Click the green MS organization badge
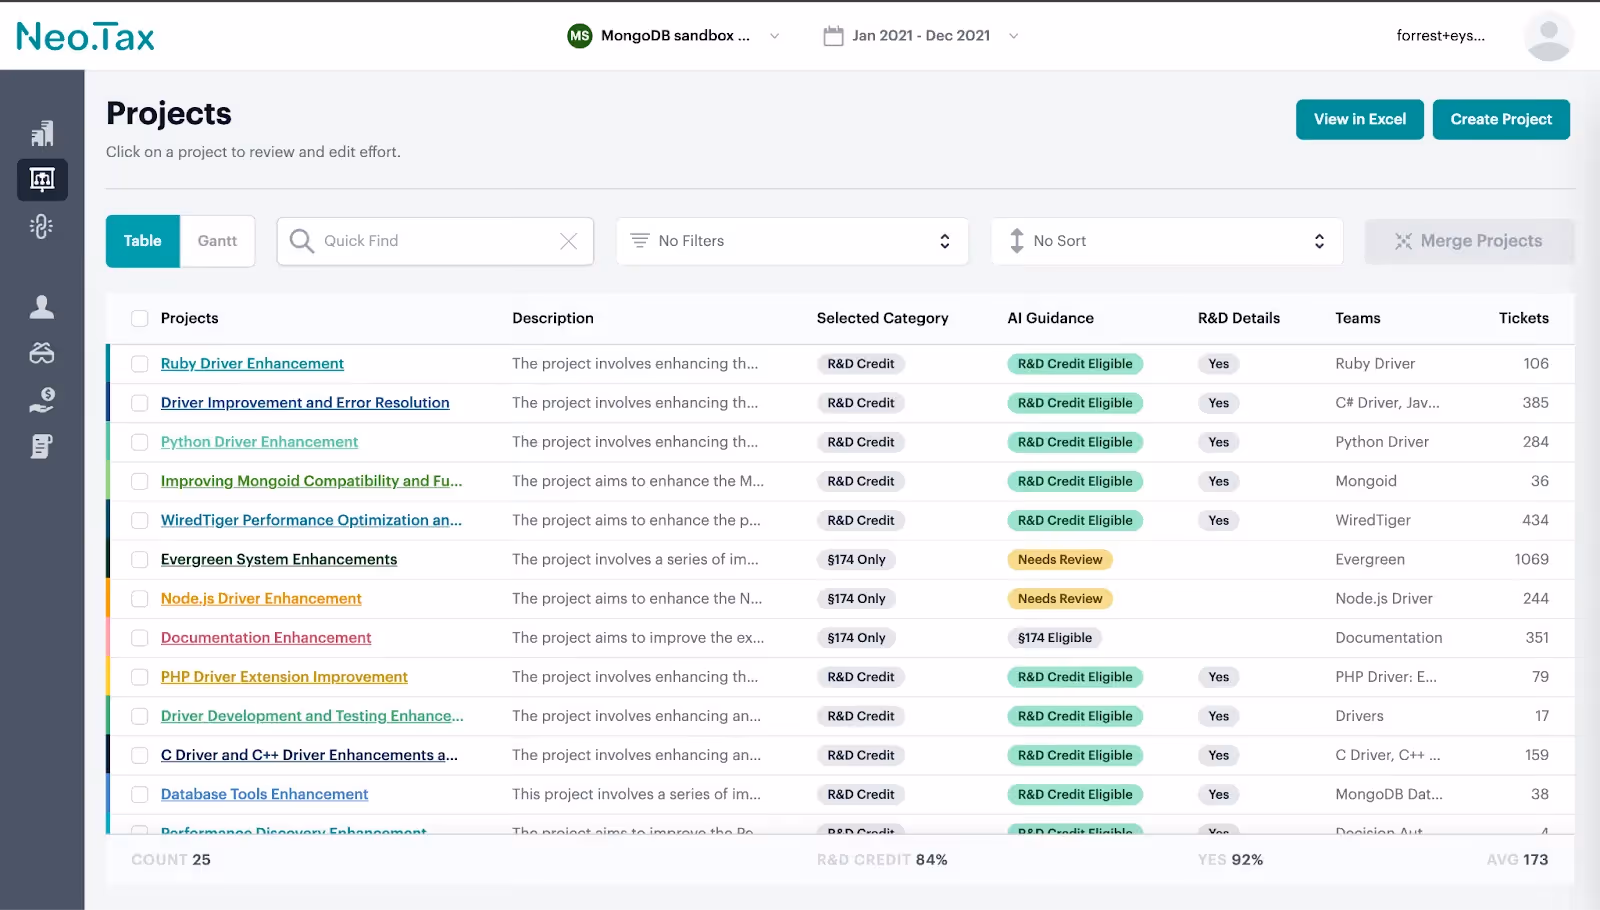Screen dimensions: 1600x910 [580, 36]
